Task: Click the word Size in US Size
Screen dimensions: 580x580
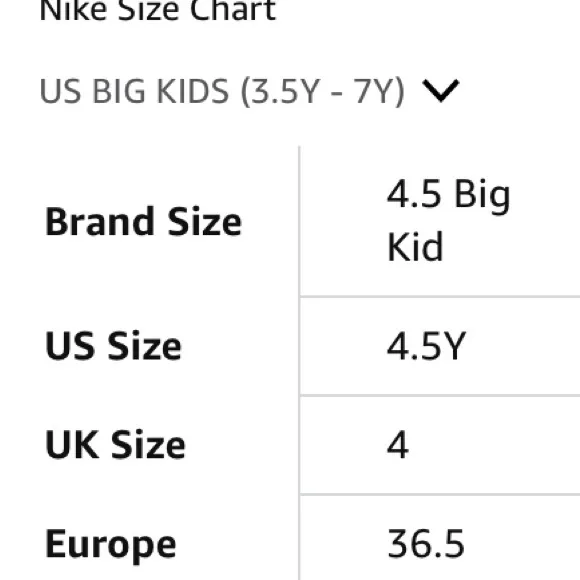Action: (145, 345)
